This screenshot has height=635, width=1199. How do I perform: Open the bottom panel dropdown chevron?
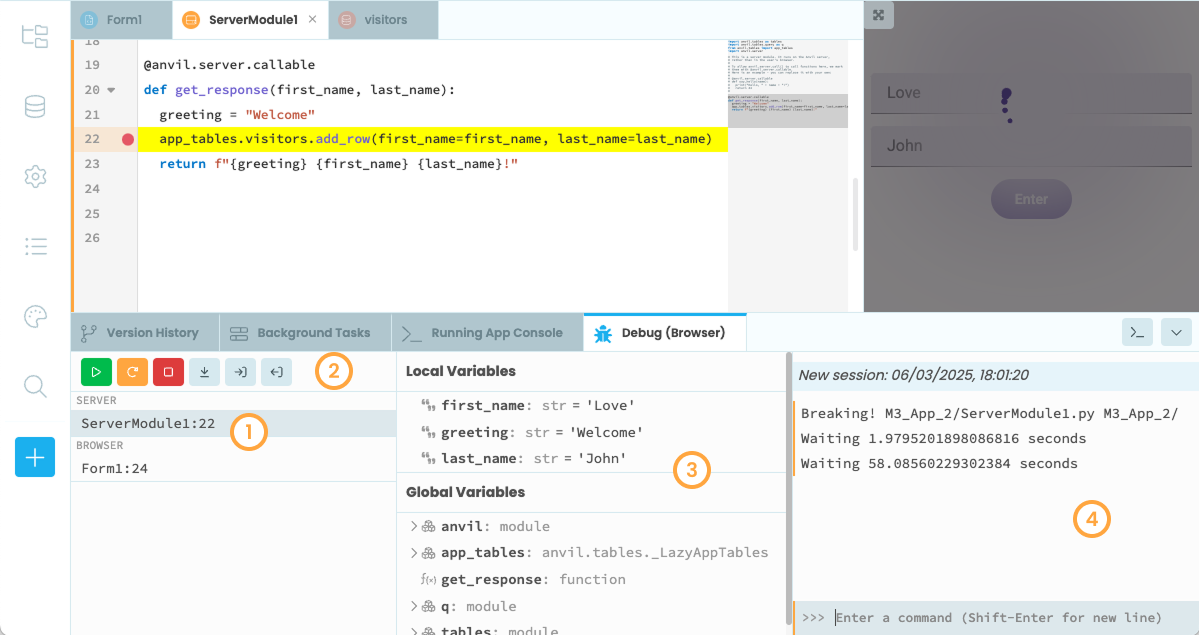tap(1176, 333)
